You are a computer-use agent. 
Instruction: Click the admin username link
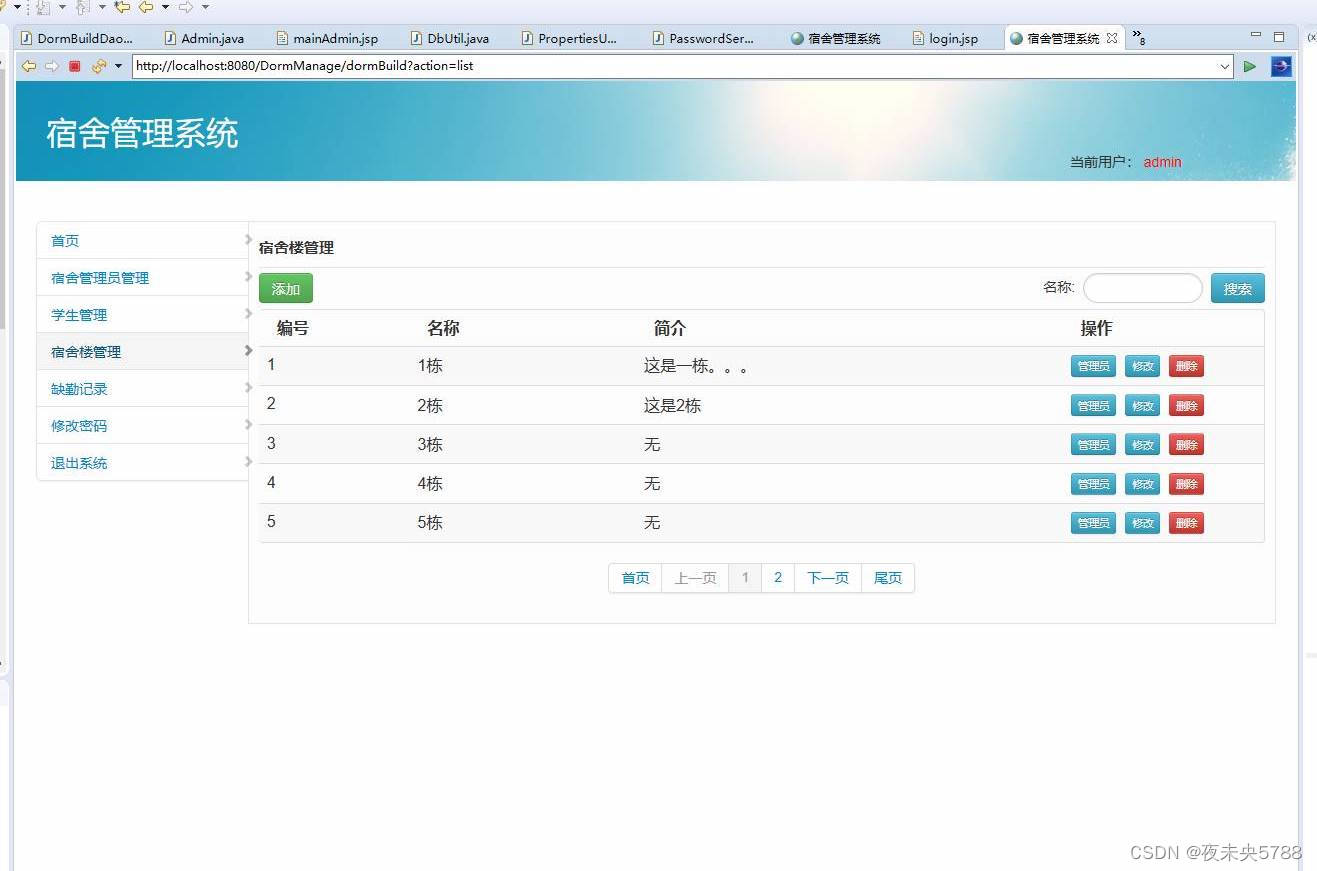(x=1161, y=162)
